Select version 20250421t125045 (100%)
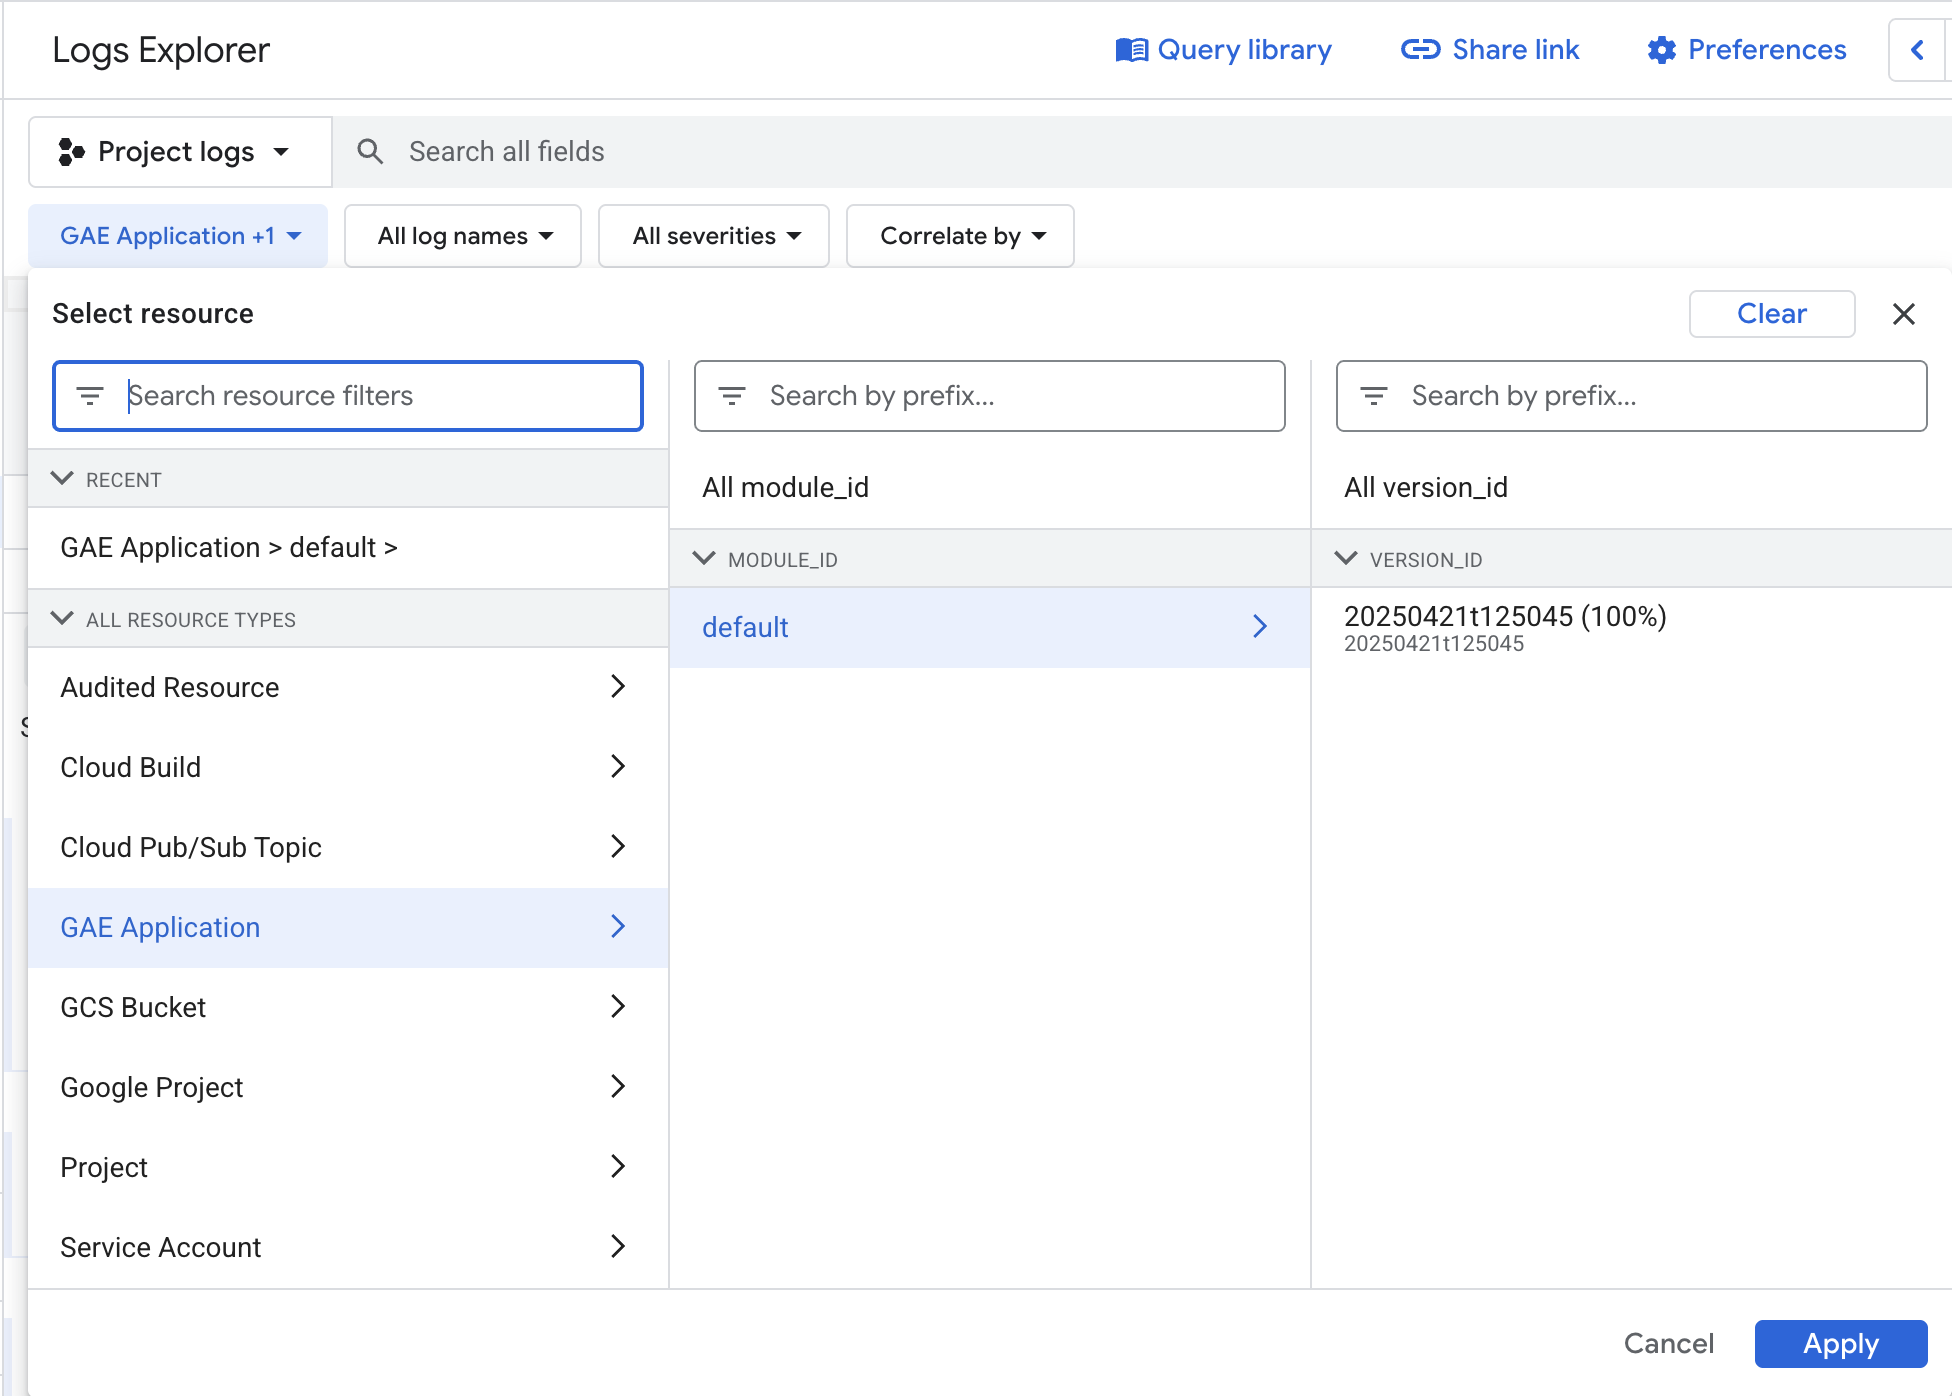 (x=1632, y=628)
